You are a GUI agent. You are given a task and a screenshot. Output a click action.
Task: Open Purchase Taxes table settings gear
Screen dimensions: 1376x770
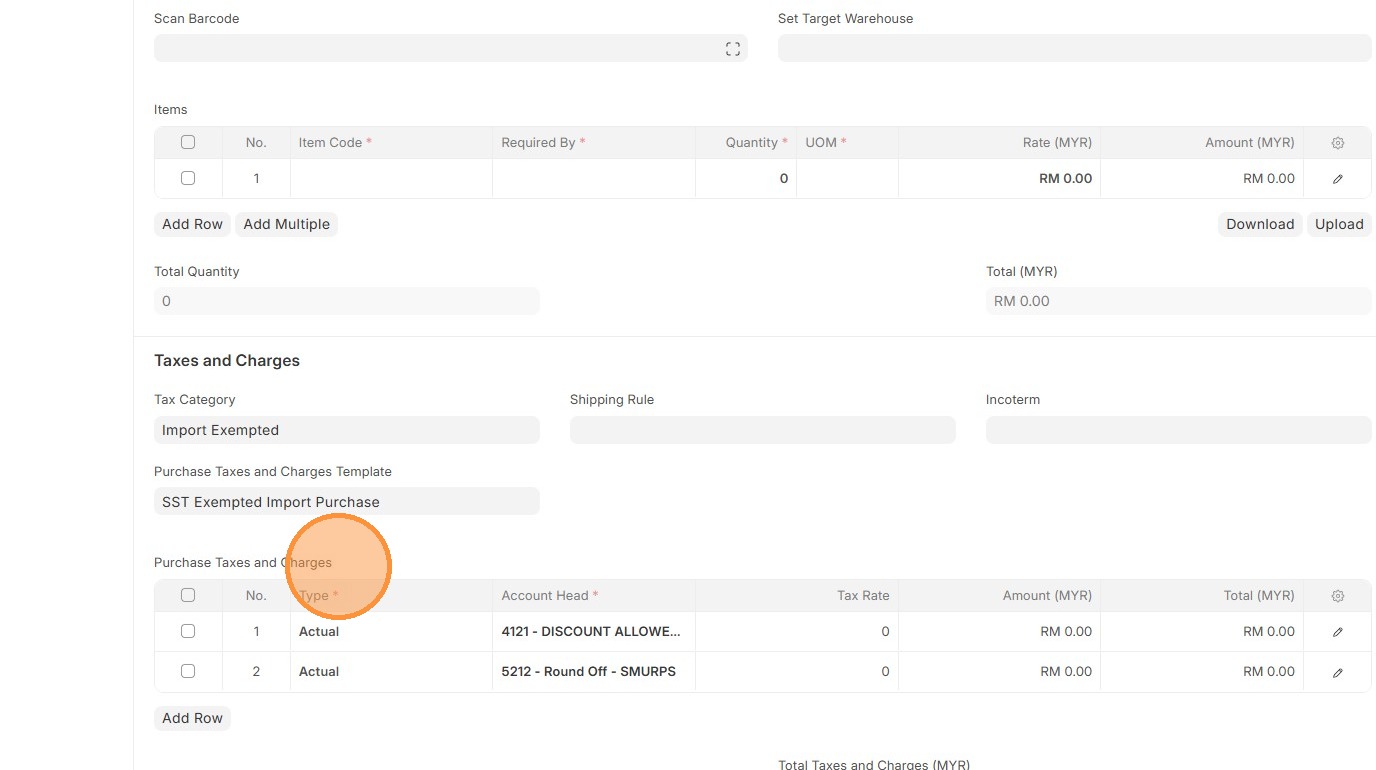click(x=1337, y=596)
